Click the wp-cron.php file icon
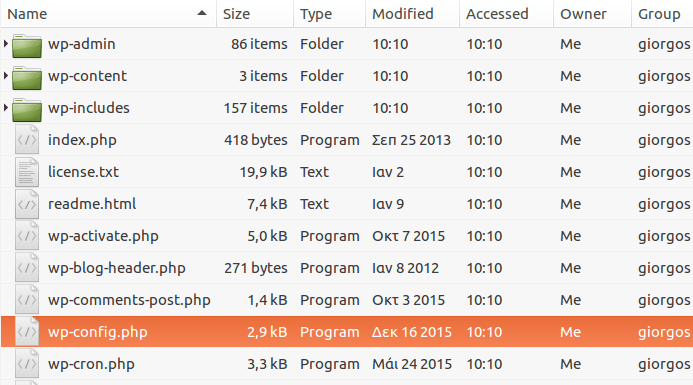693x385 pixels. [x=27, y=364]
